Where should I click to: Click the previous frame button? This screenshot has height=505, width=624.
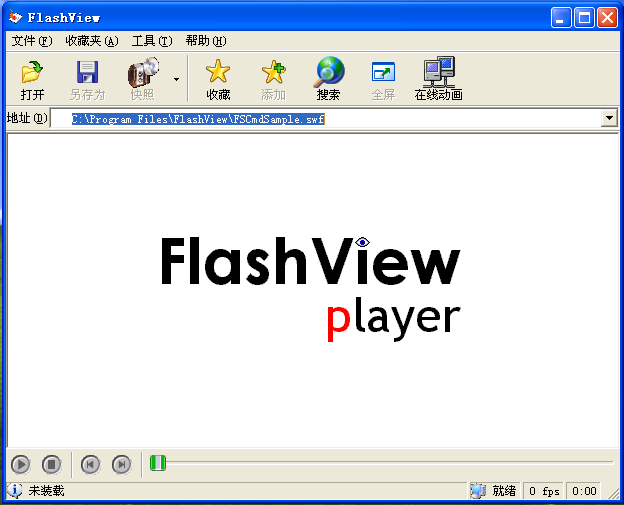(x=90, y=464)
